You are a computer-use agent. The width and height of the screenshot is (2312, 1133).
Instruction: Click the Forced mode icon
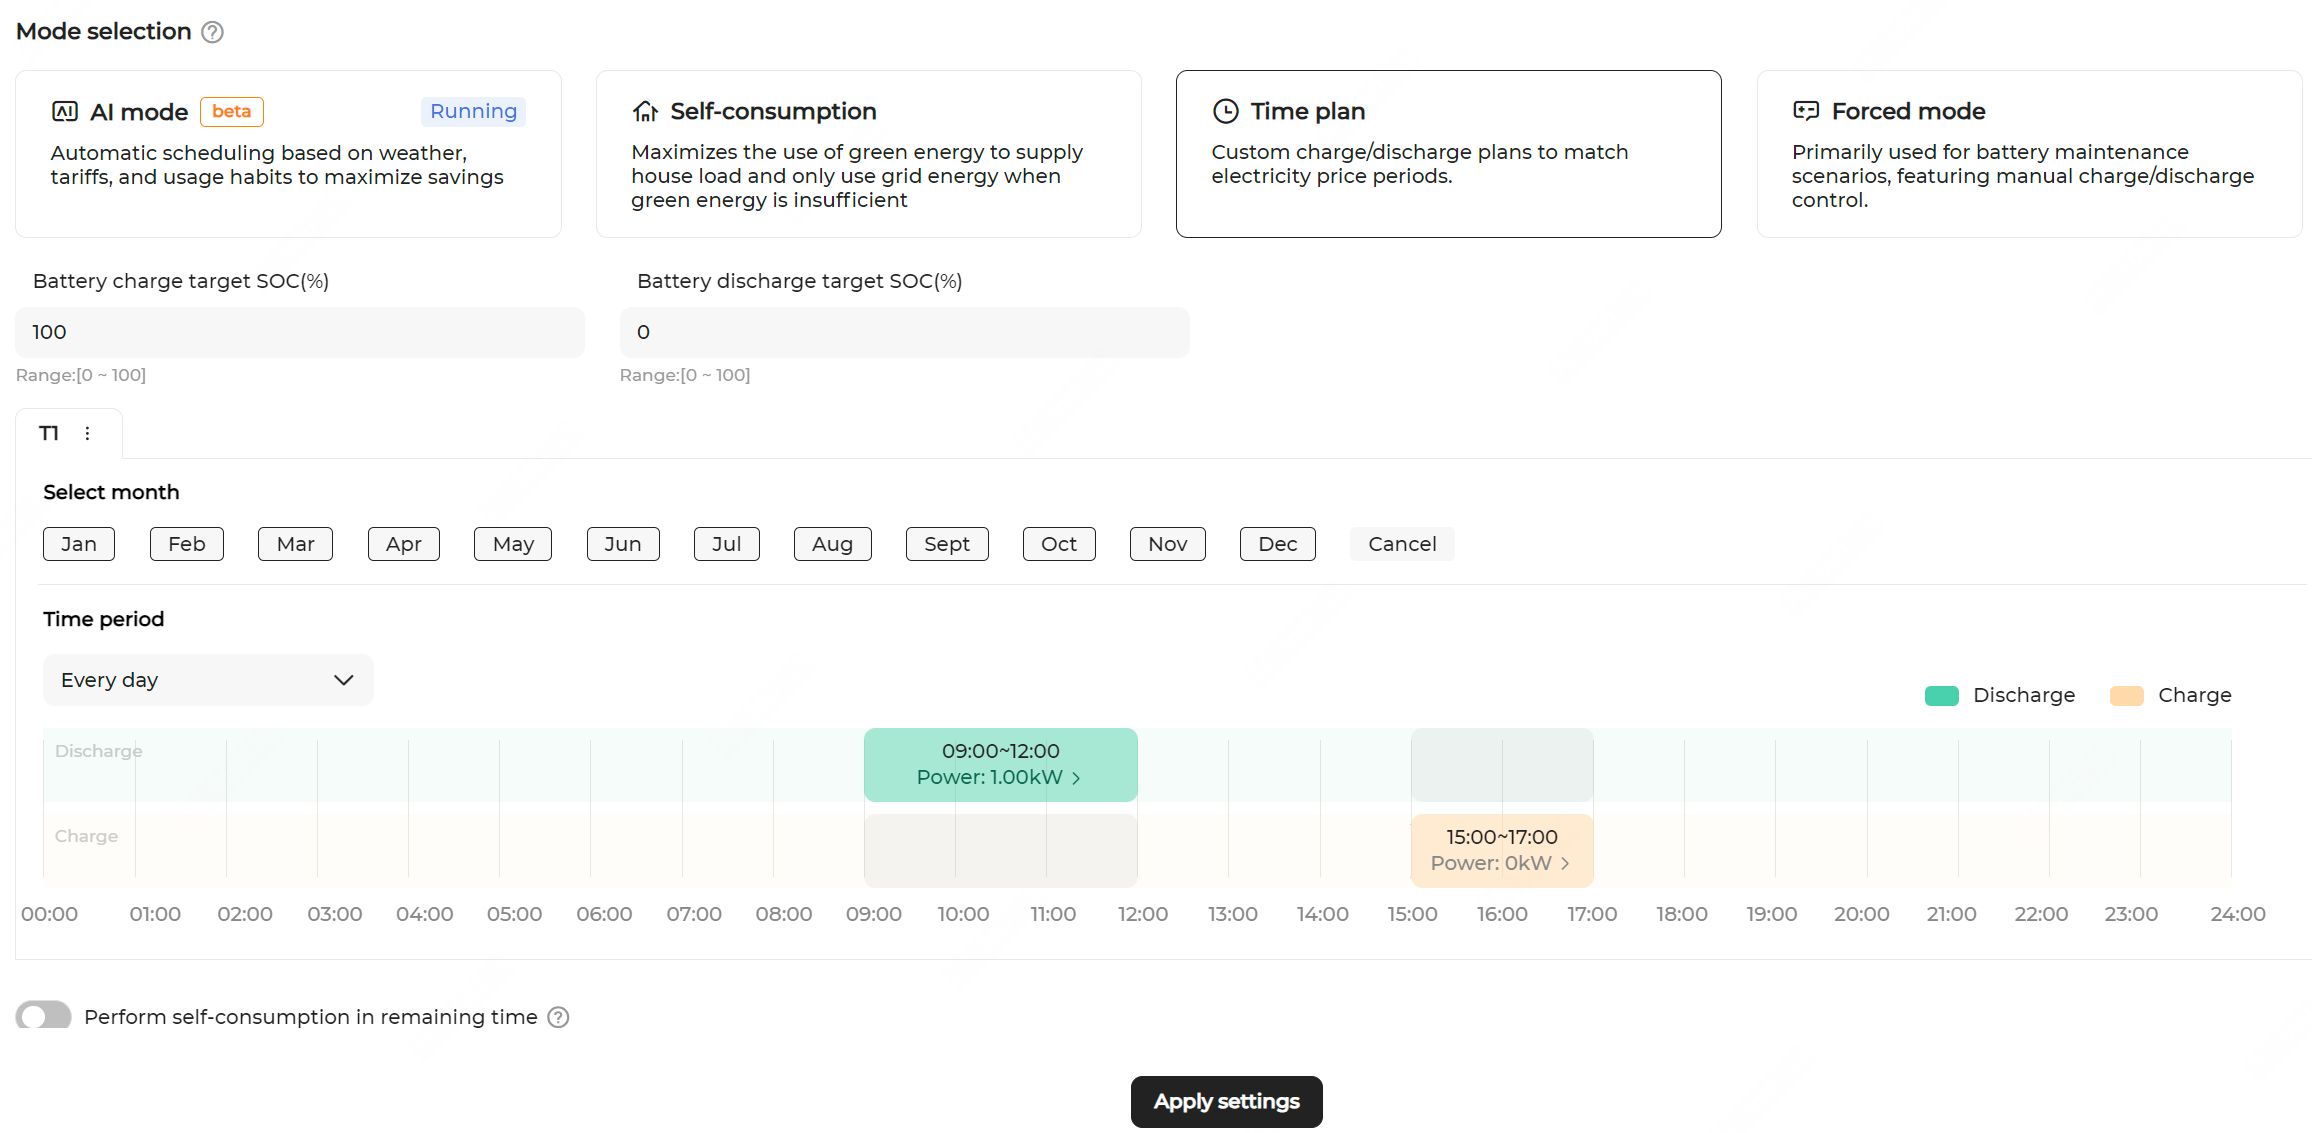coord(1806,111)
